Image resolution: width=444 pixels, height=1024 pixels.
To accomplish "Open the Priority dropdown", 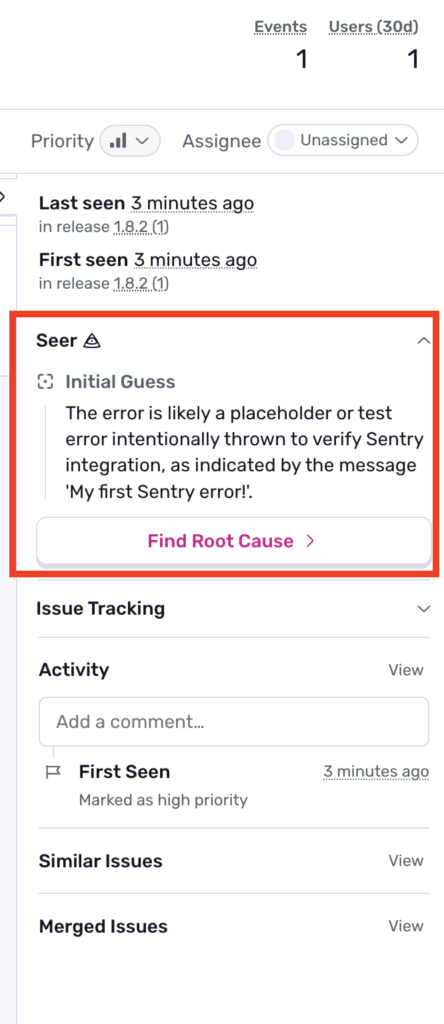I will click(x=130, y=140).
